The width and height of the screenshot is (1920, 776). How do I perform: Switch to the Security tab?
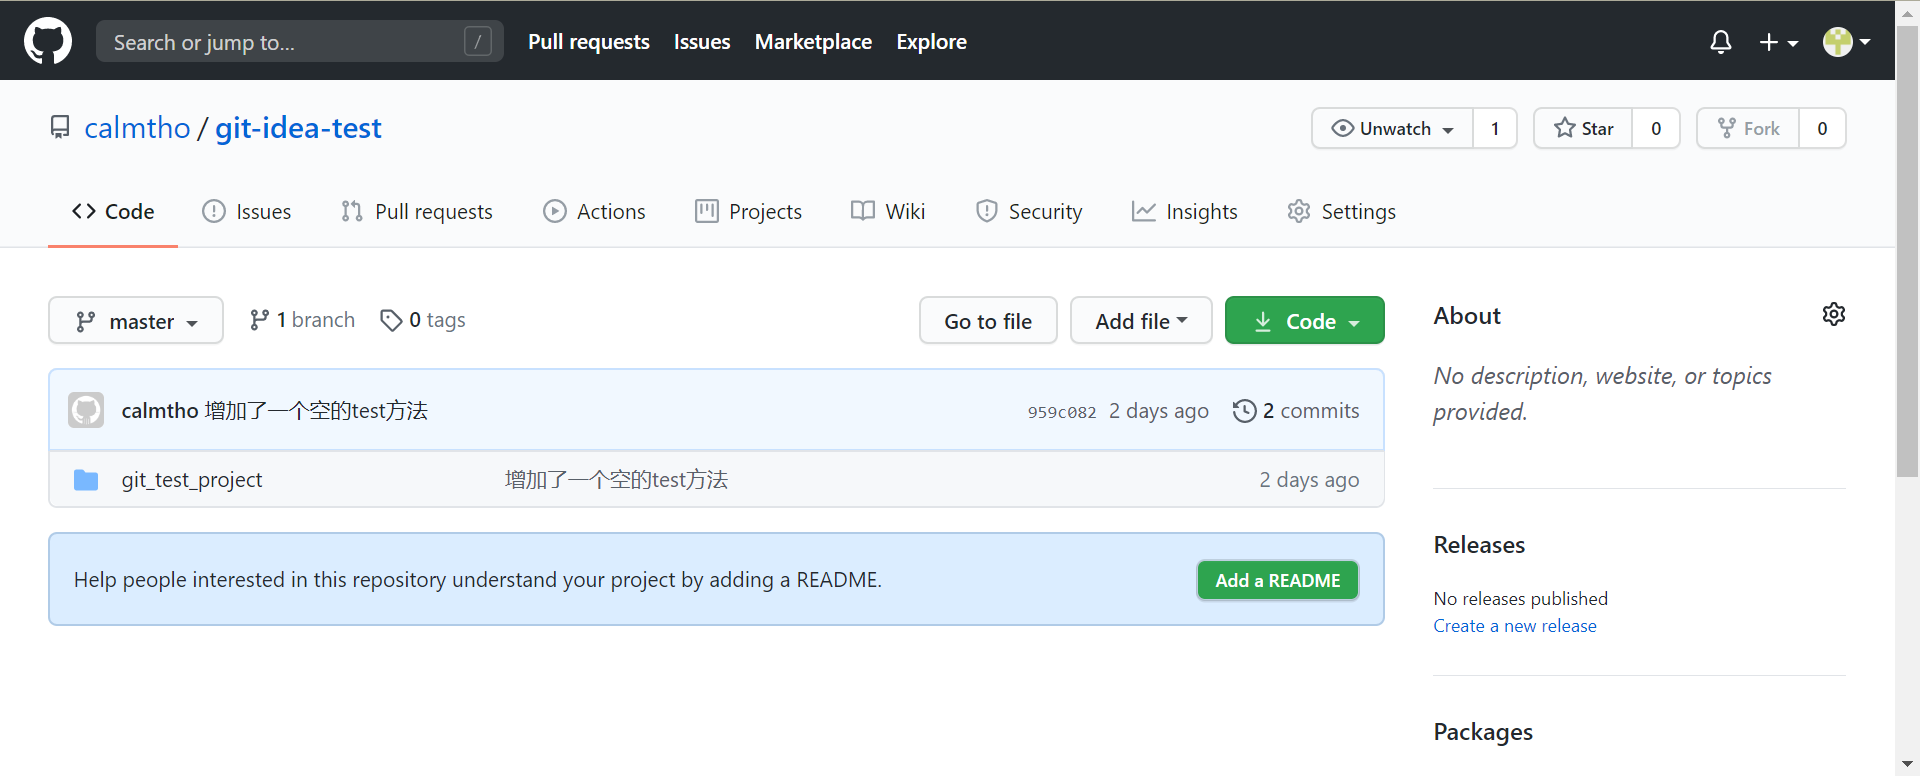pos(1029,211)
